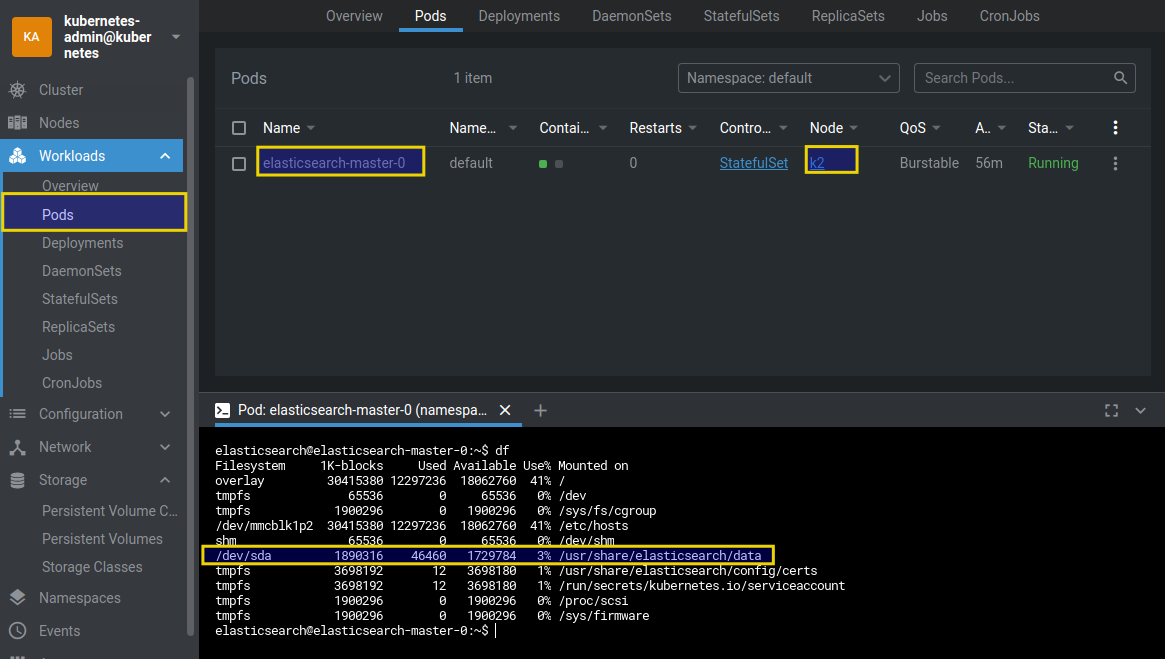Click the Storage database icon
1165x659 pixels.
(17, 480)
